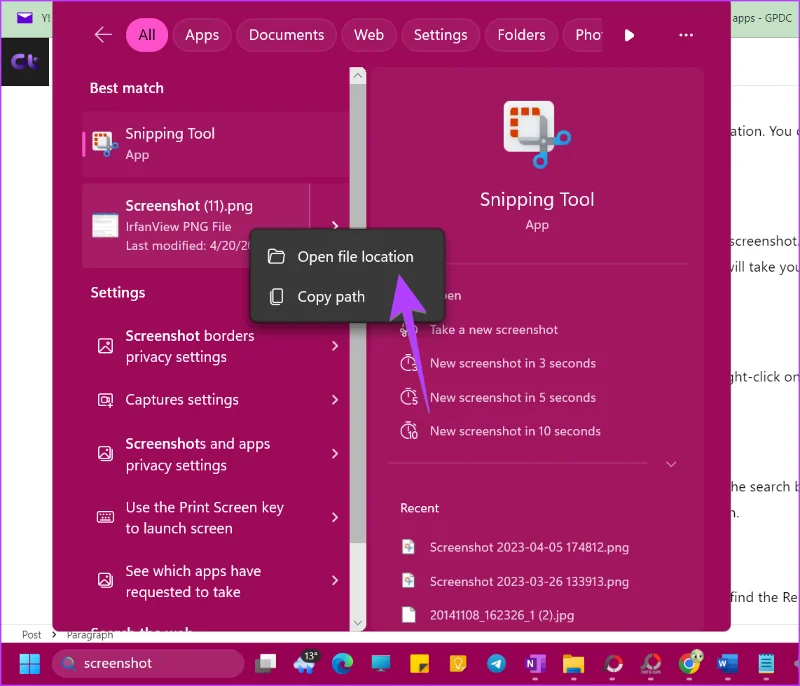The width and height of the screenshot is (800, 686).
Task: Select the Screenshot (11).png result
Action: (196, 225)
